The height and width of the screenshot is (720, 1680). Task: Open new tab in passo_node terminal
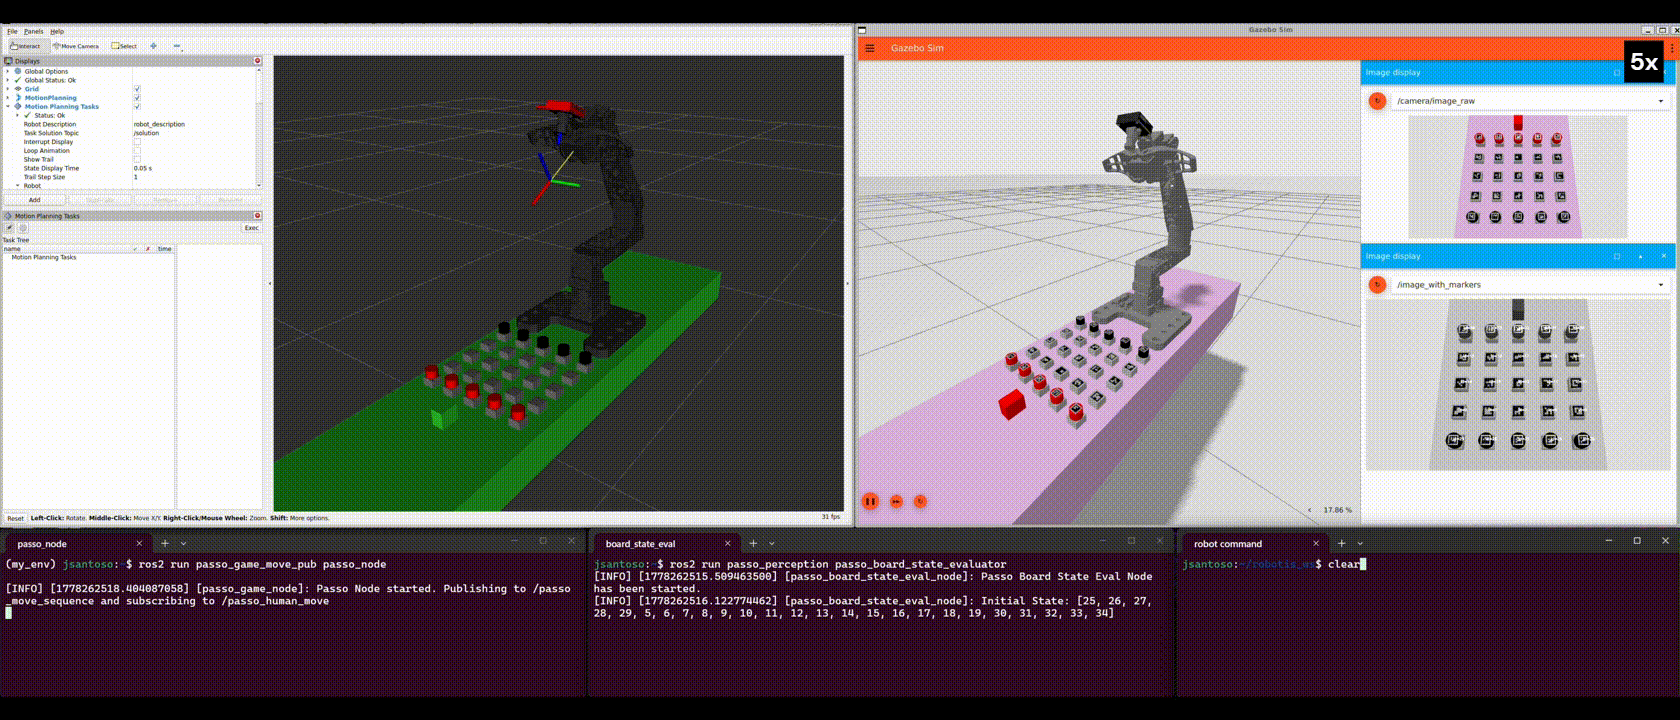(x=165, y=543)
